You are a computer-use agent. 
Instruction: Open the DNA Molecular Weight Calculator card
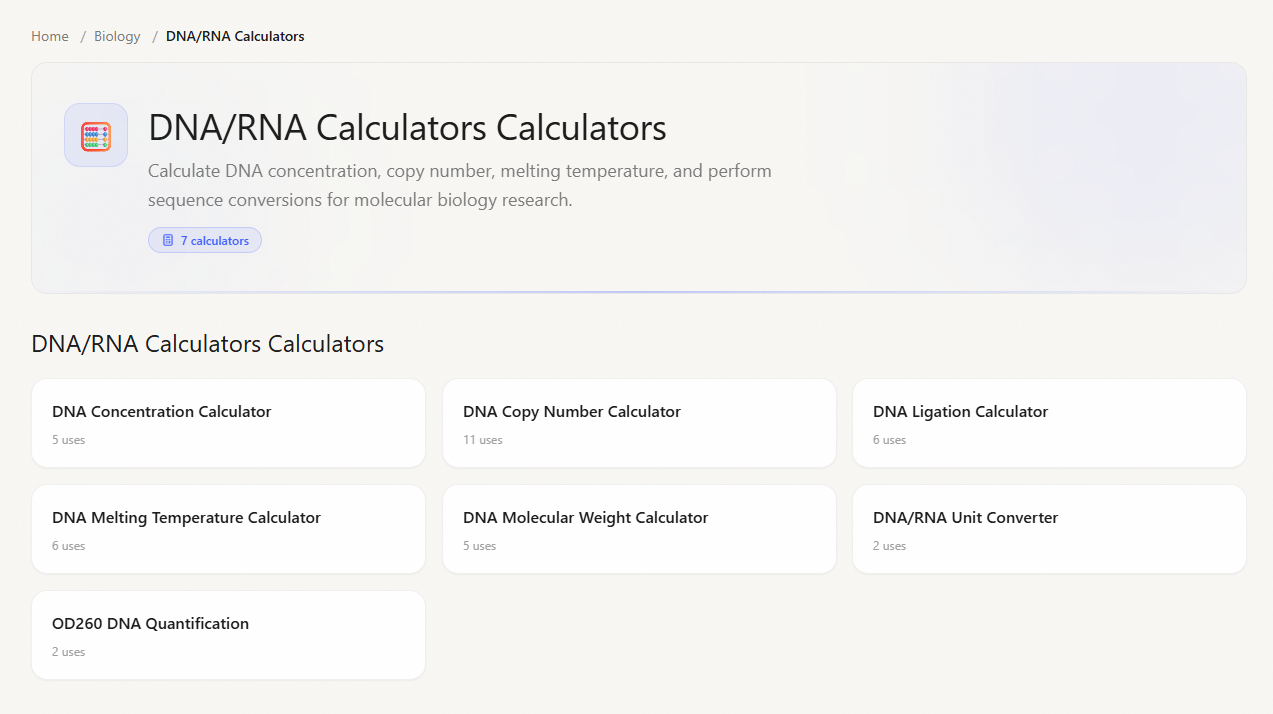[x=639, y=528]
